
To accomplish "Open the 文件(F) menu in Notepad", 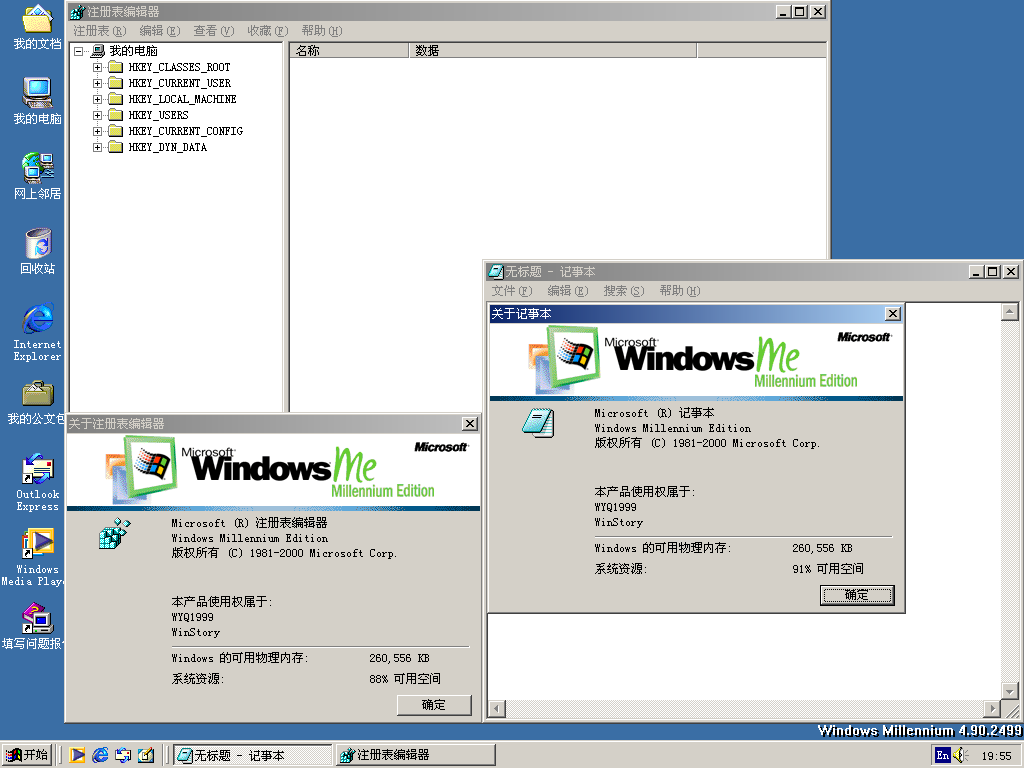I will (512, 291).
